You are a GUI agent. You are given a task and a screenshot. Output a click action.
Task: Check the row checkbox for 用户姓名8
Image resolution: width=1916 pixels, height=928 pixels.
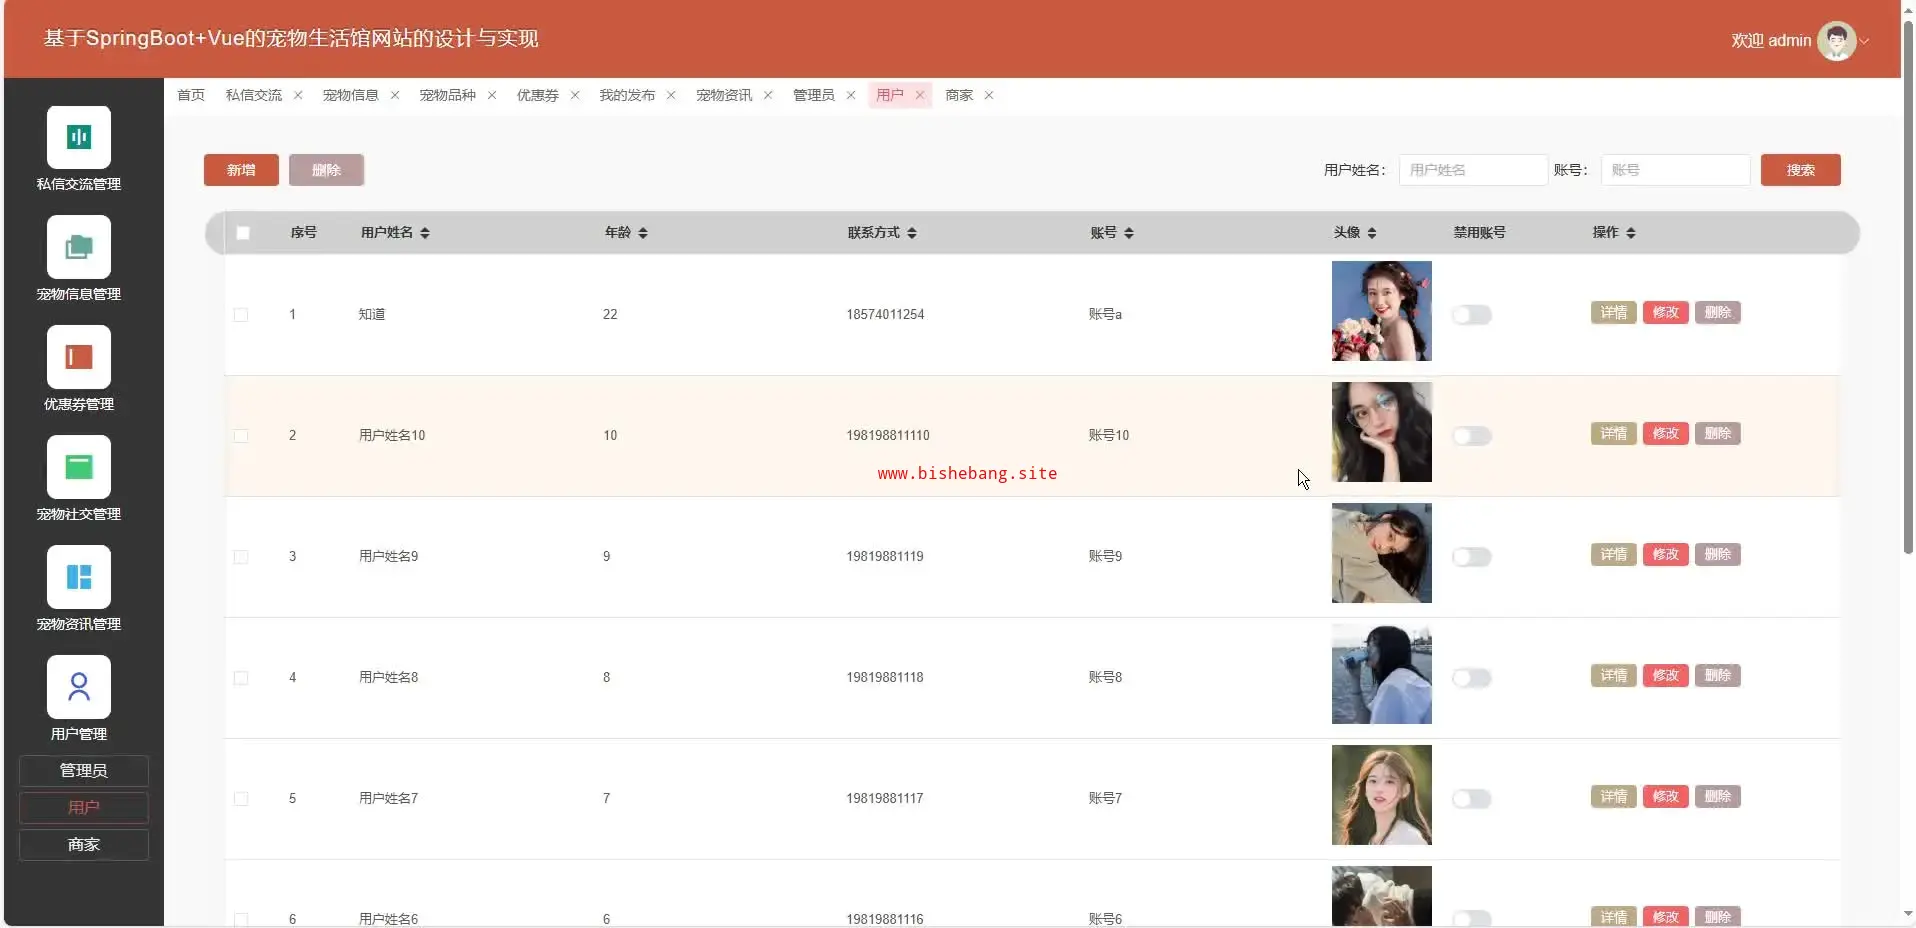(241, 678)
